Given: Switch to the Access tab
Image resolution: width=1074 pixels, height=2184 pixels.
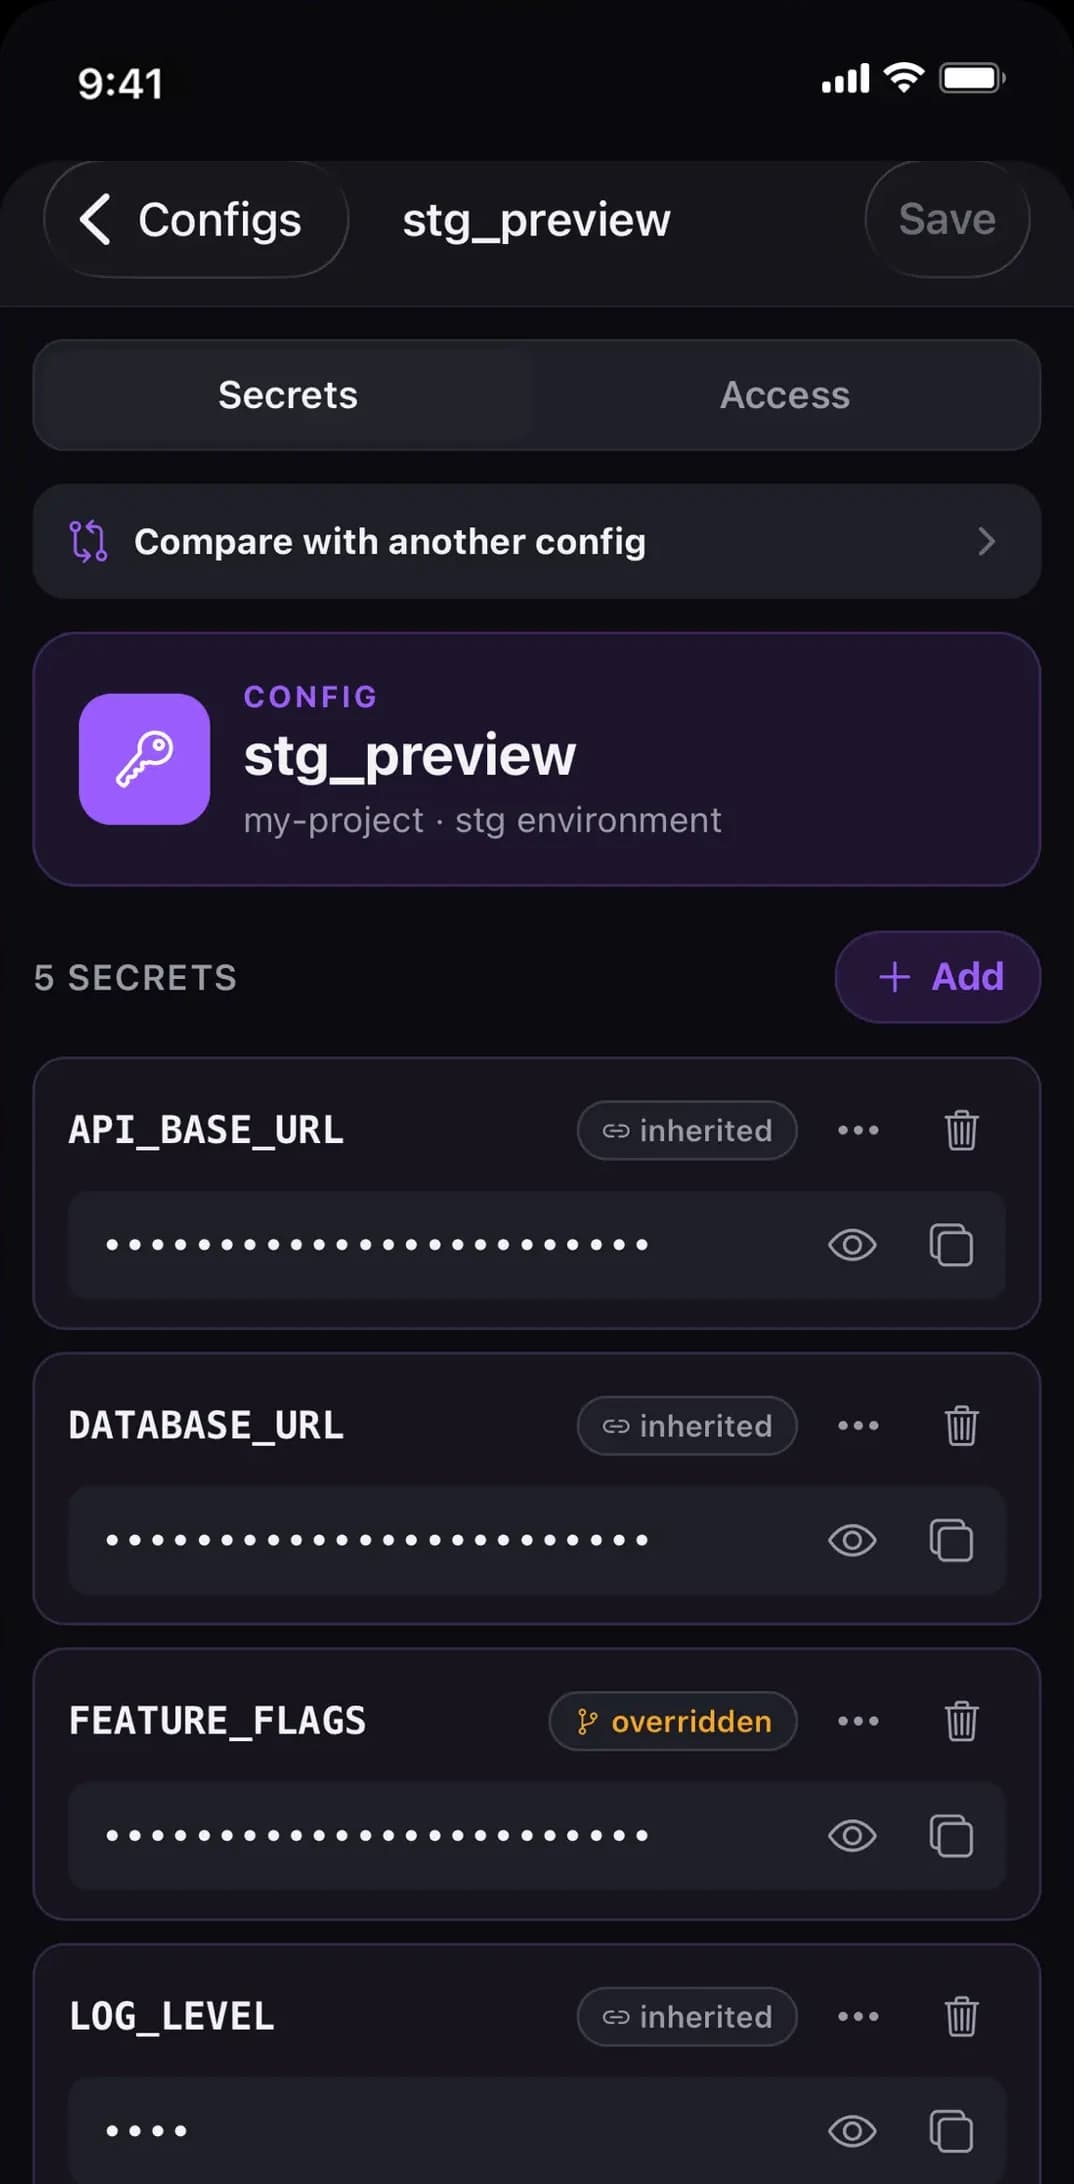Looking at the screenshot, I should (x=785, y=395).
